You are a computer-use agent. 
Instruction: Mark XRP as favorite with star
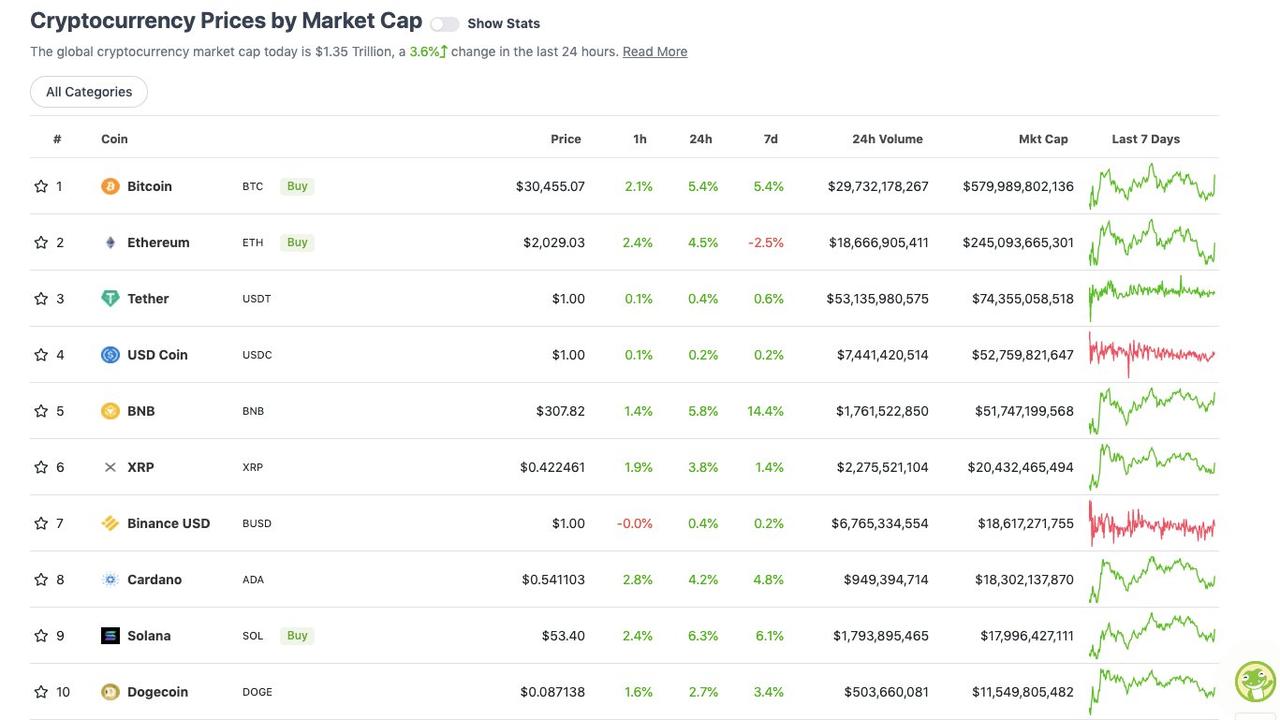(x=41, y=467)
